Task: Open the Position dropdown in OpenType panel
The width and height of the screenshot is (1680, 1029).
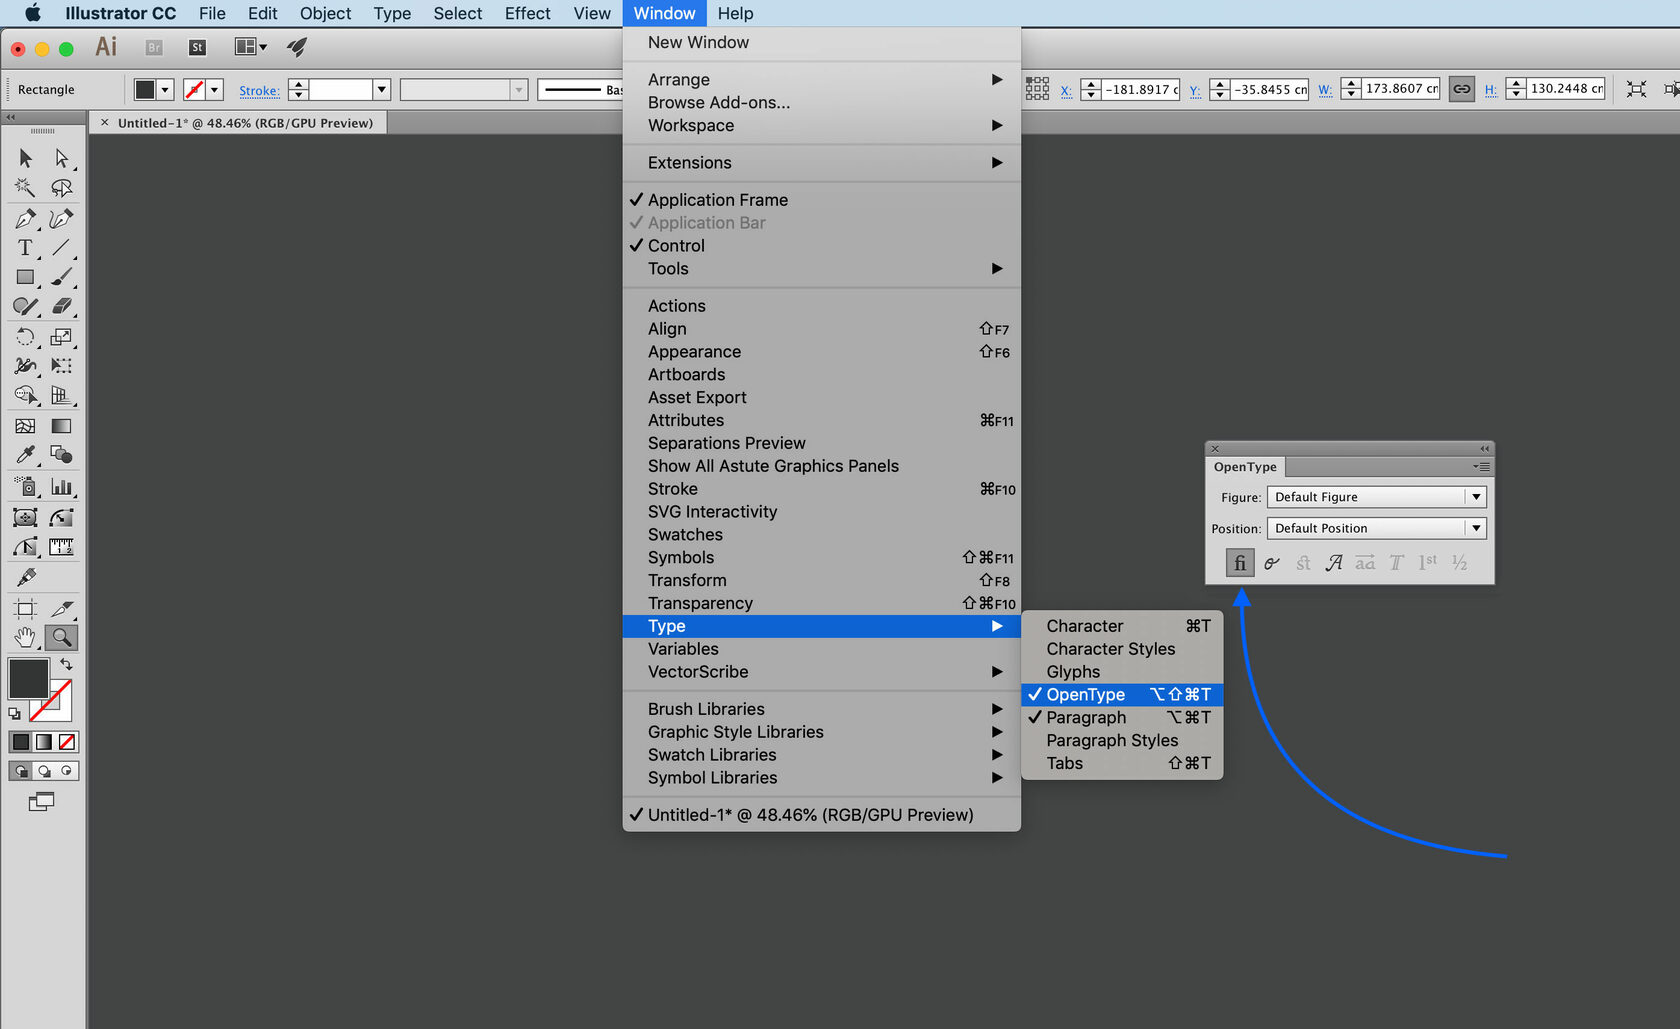Action: 1377,528
